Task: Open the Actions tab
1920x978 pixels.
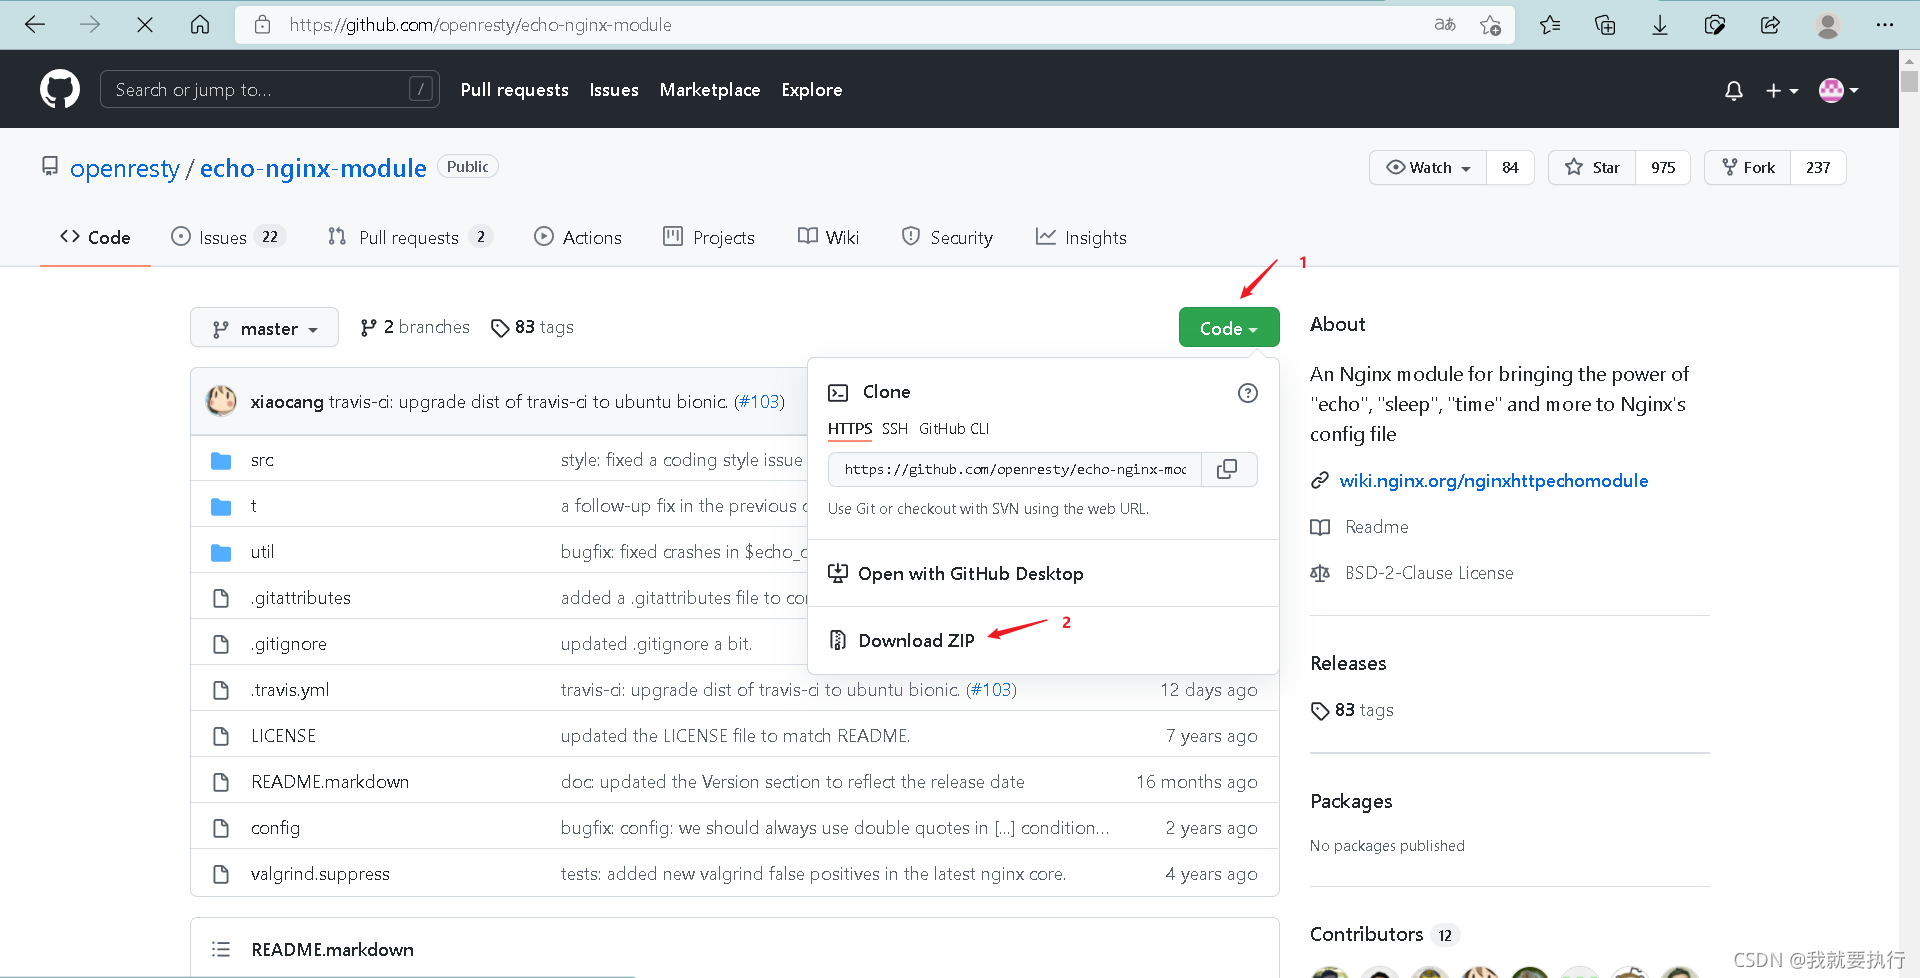Action: pyautogui.click(x=578, y=237)
